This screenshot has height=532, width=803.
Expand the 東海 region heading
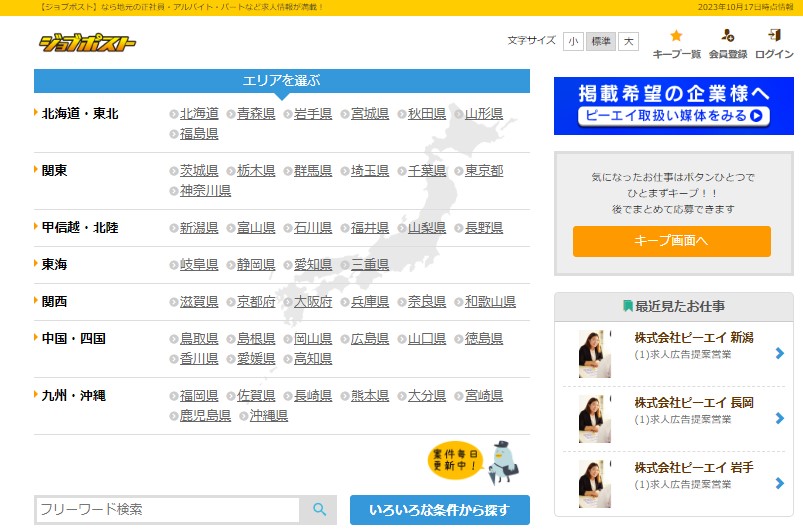(x=54, y=264)
